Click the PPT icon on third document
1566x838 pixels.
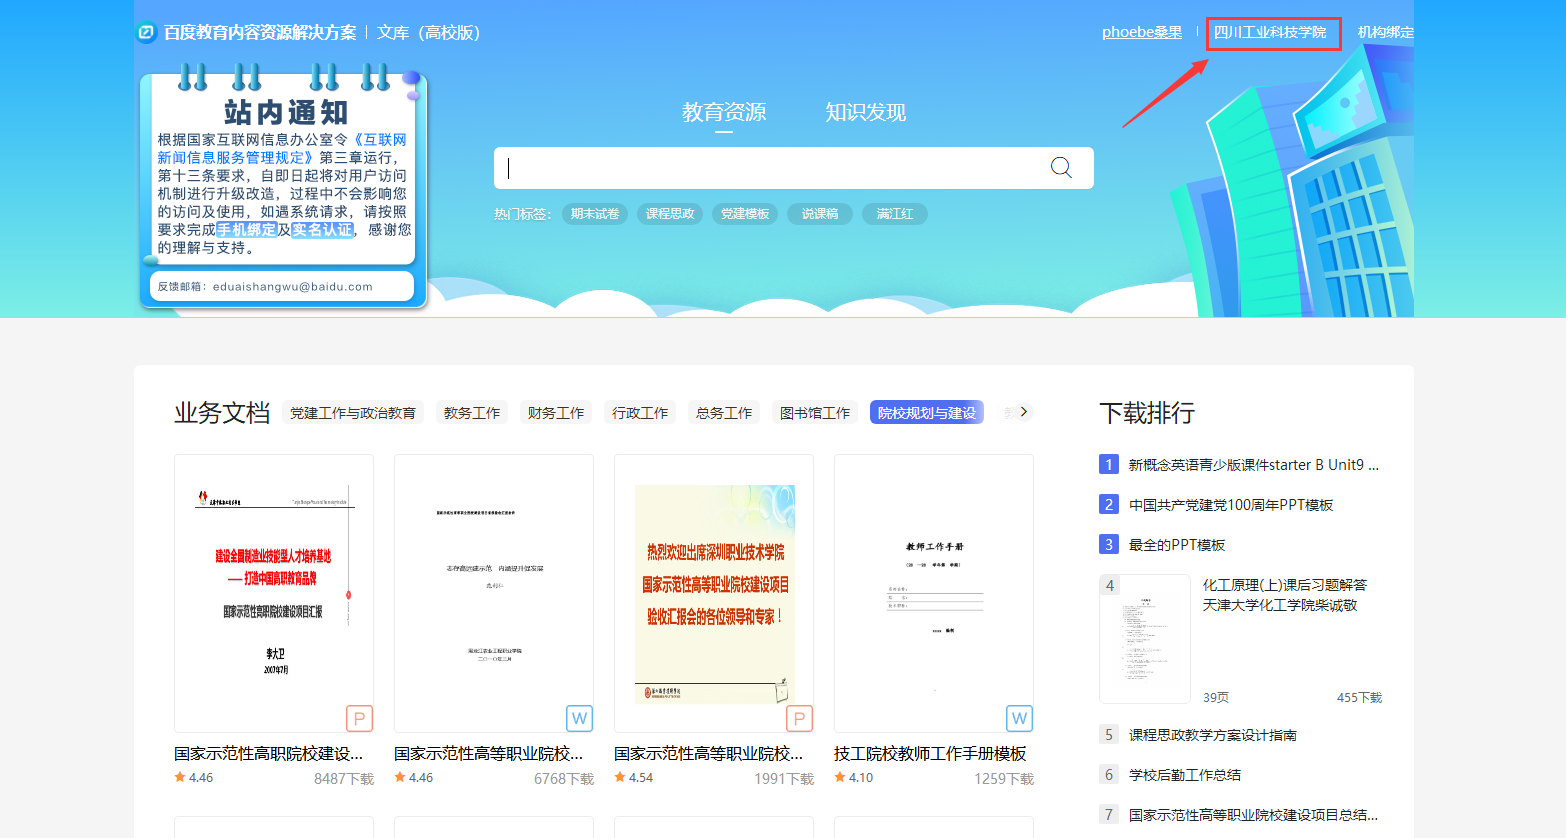(x=799, y=718)
